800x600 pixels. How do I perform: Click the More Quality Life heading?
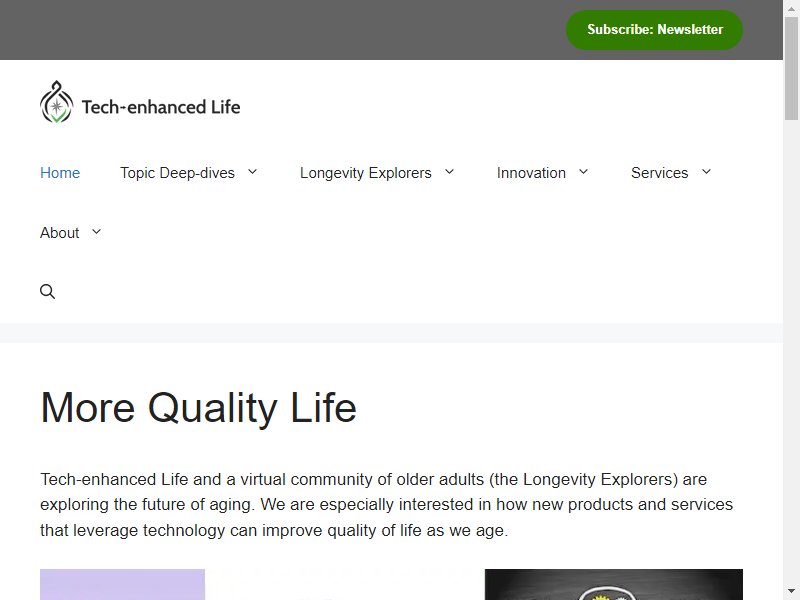[x=198, y=408]
